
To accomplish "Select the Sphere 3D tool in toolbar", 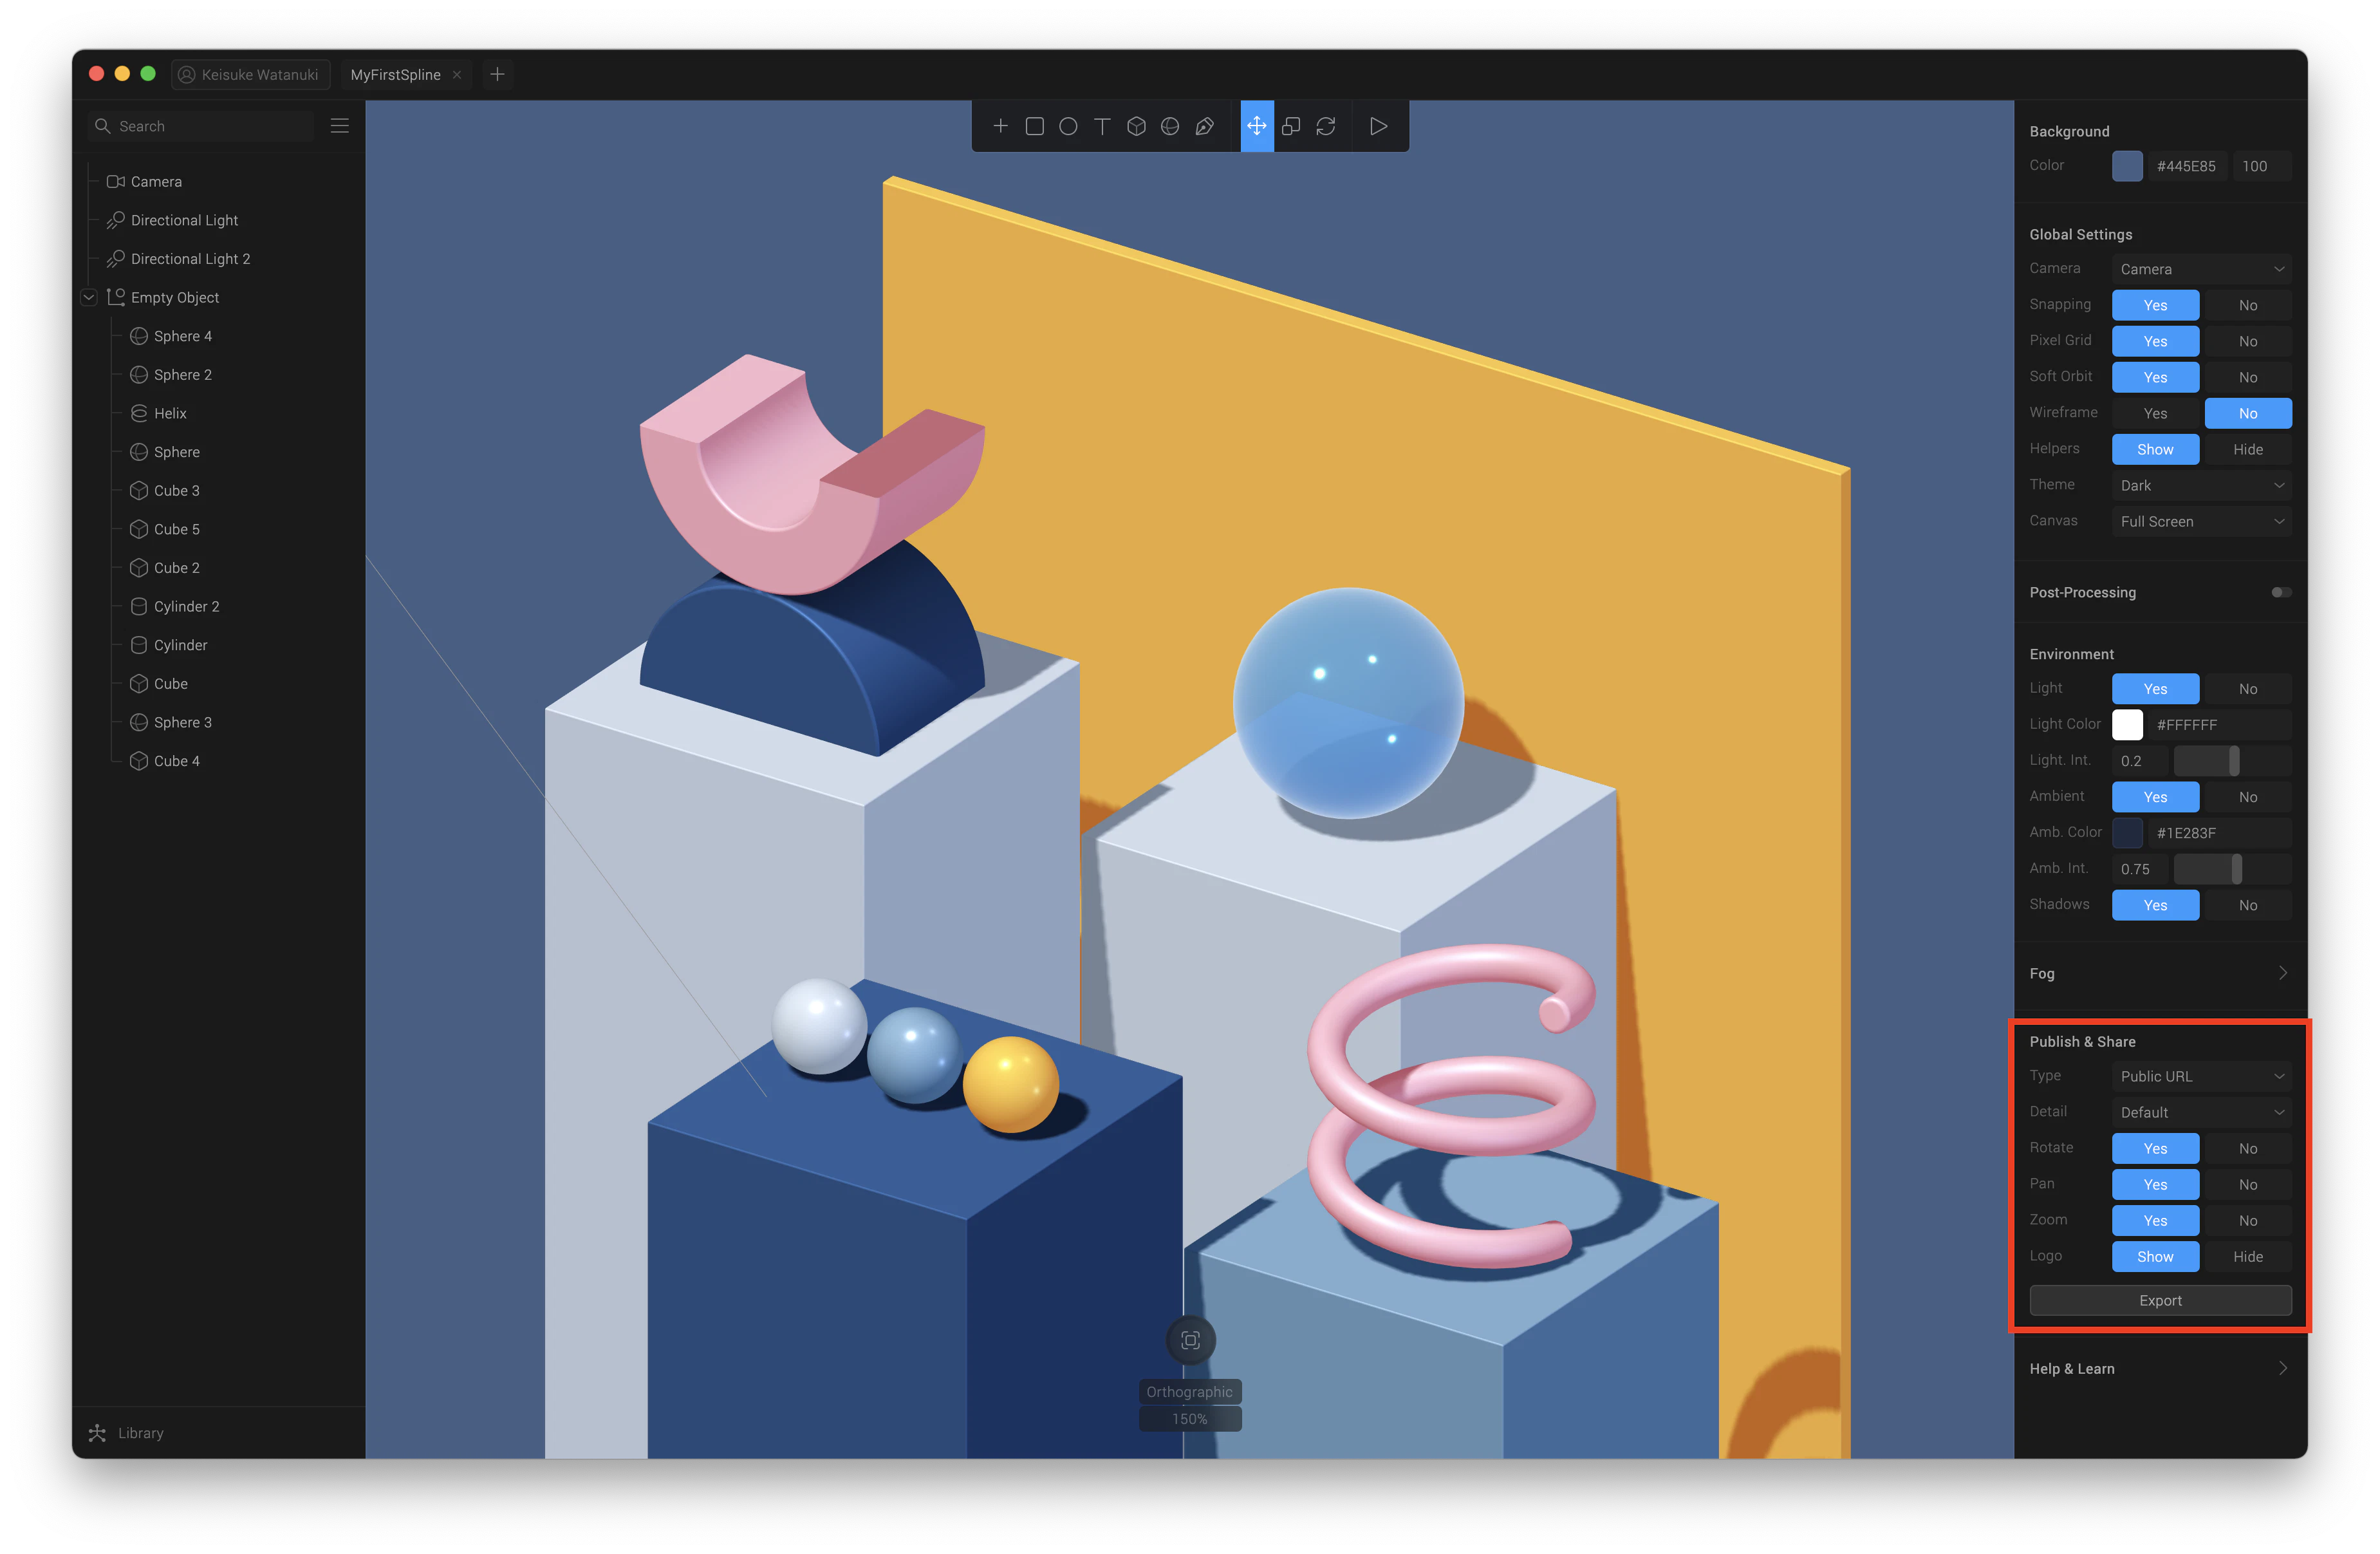I will point(1170,126).
